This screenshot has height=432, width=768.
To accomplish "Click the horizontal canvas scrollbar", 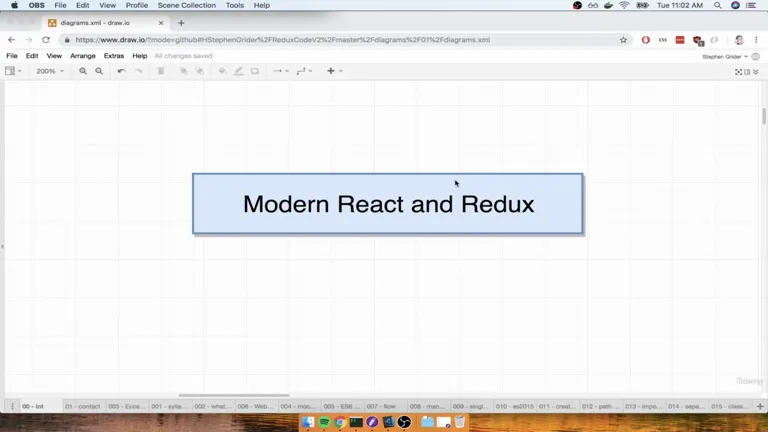I will coord(234,395).
